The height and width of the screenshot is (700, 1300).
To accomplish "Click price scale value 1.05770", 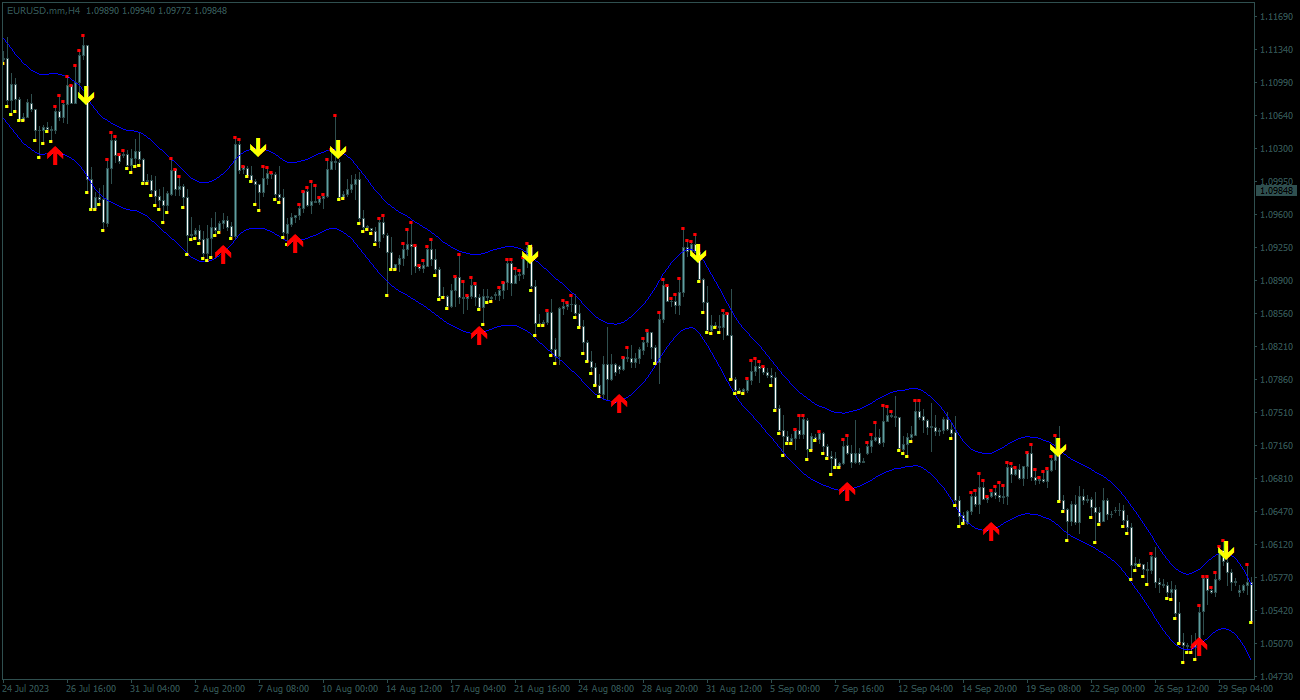I will click(1276, 578).
